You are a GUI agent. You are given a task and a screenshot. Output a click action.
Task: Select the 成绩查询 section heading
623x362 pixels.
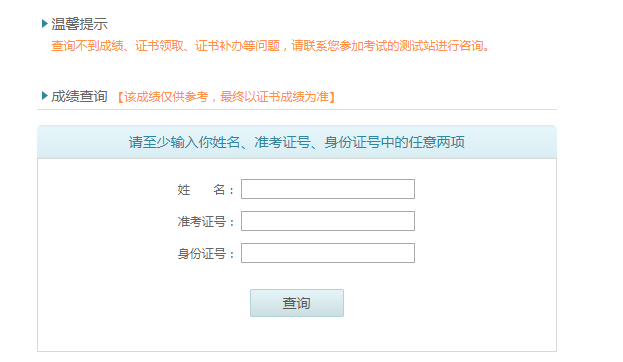(79, 96)
